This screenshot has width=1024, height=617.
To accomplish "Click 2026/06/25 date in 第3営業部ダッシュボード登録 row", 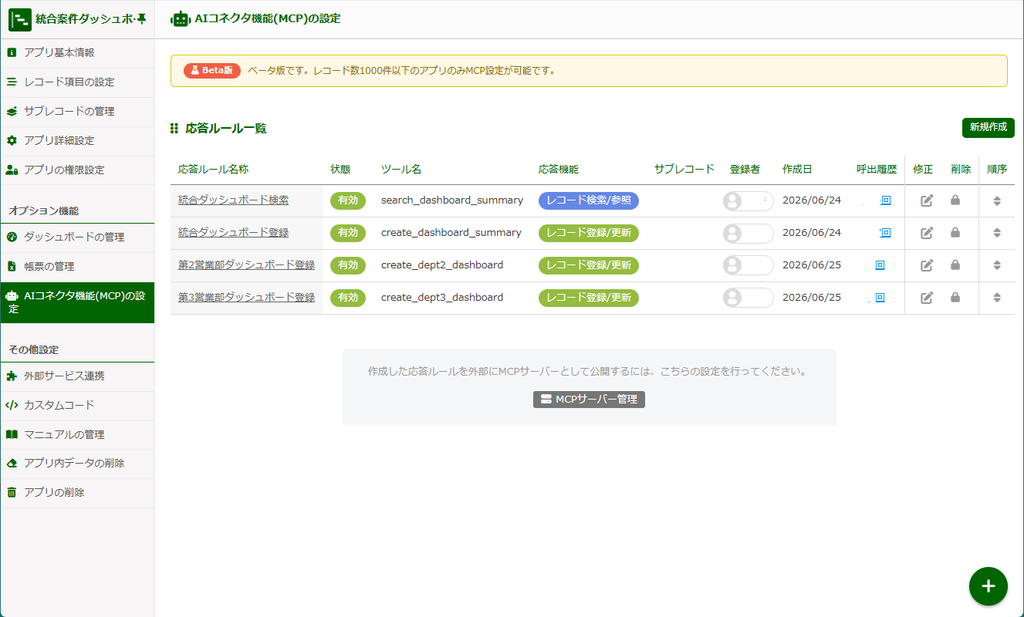I will click(x=812, y=298).
